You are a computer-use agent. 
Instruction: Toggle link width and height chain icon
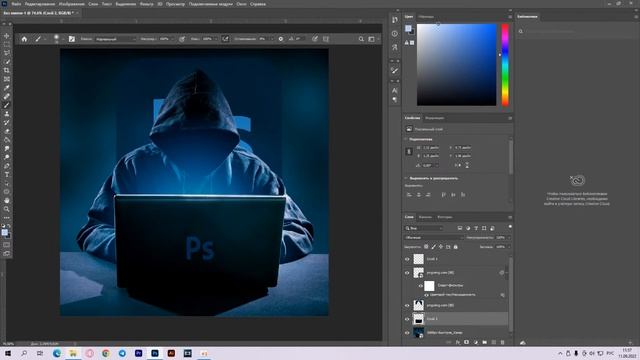409,152
